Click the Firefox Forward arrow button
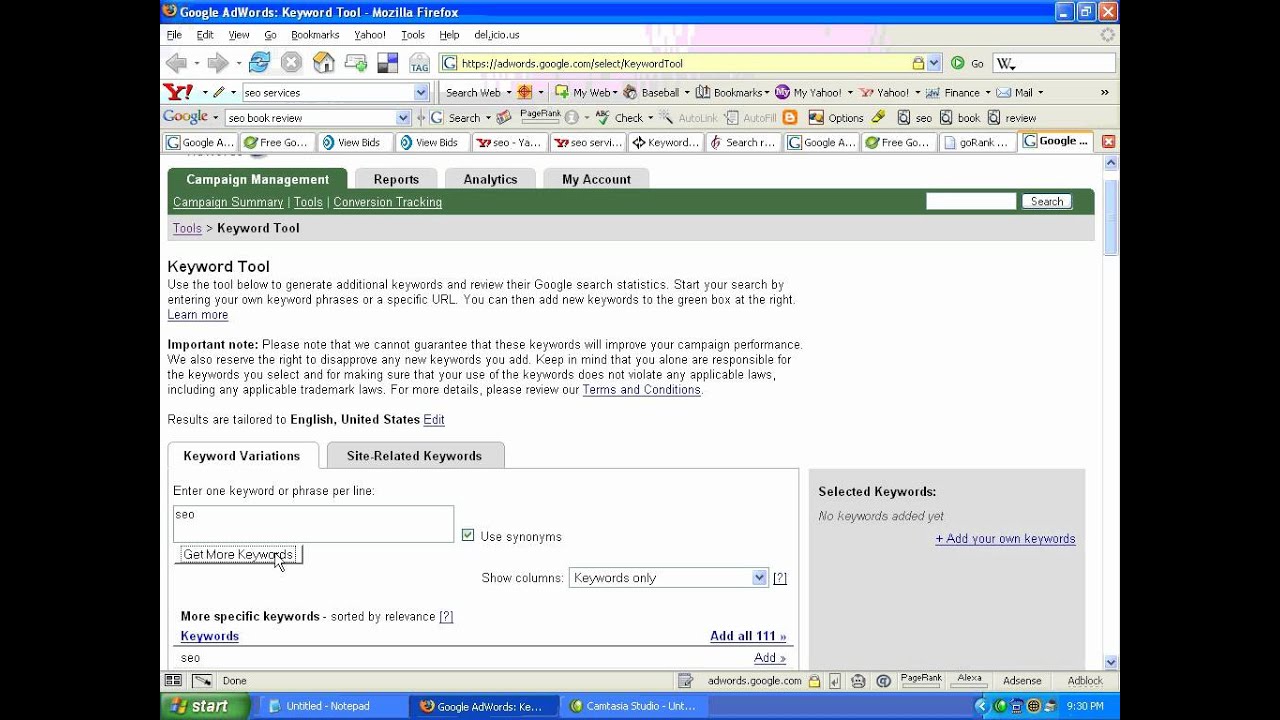This screenshot has height=720, width=1280. tap(217, 63)
